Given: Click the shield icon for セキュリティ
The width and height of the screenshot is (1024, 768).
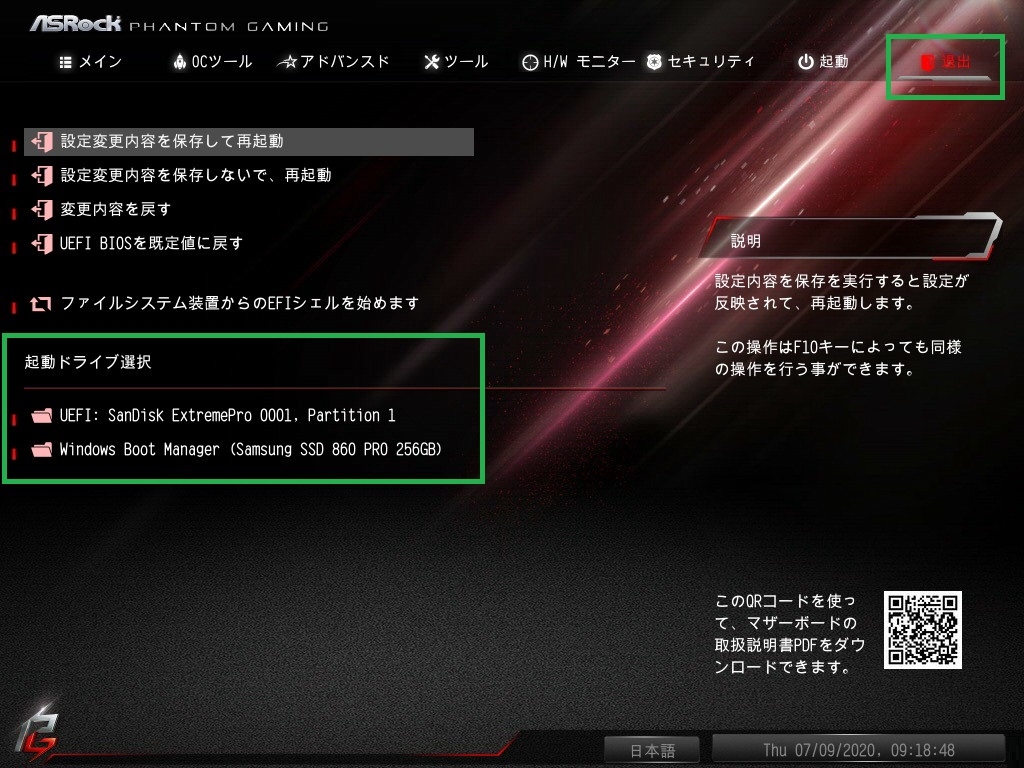Looking at the screenshot, I should coord(654,62).
